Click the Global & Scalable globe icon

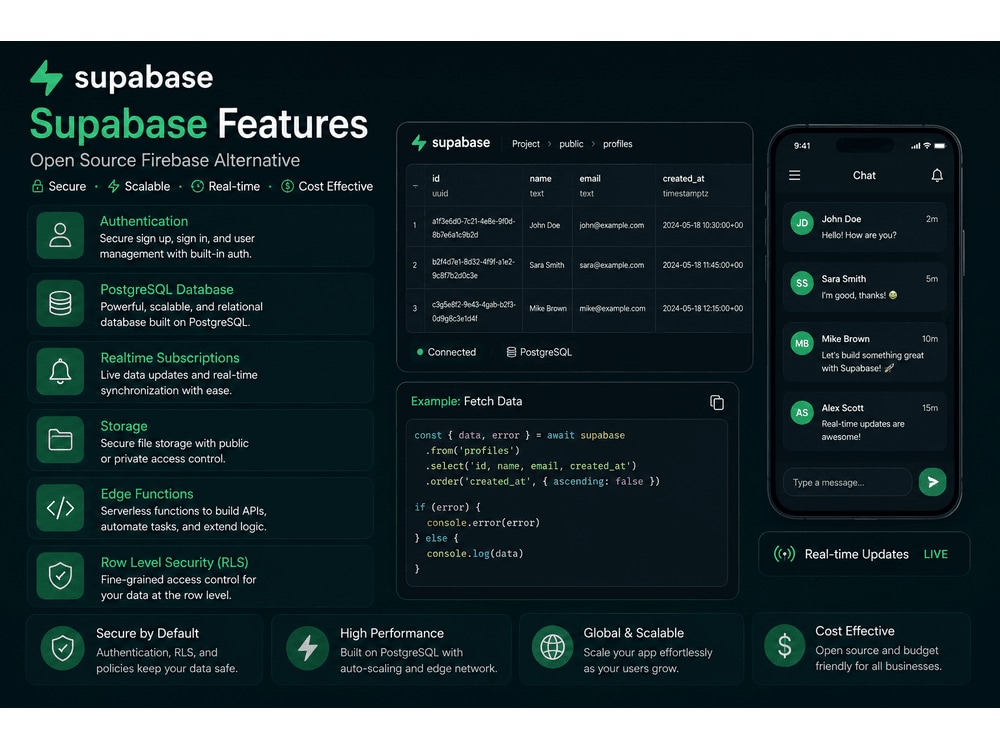click(552, 647)
